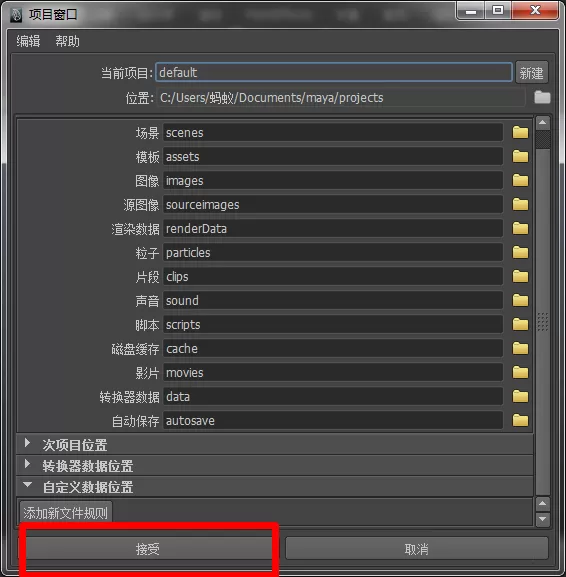
Task: Open the 帮助 menu
Action: click(x=67, y=41)
